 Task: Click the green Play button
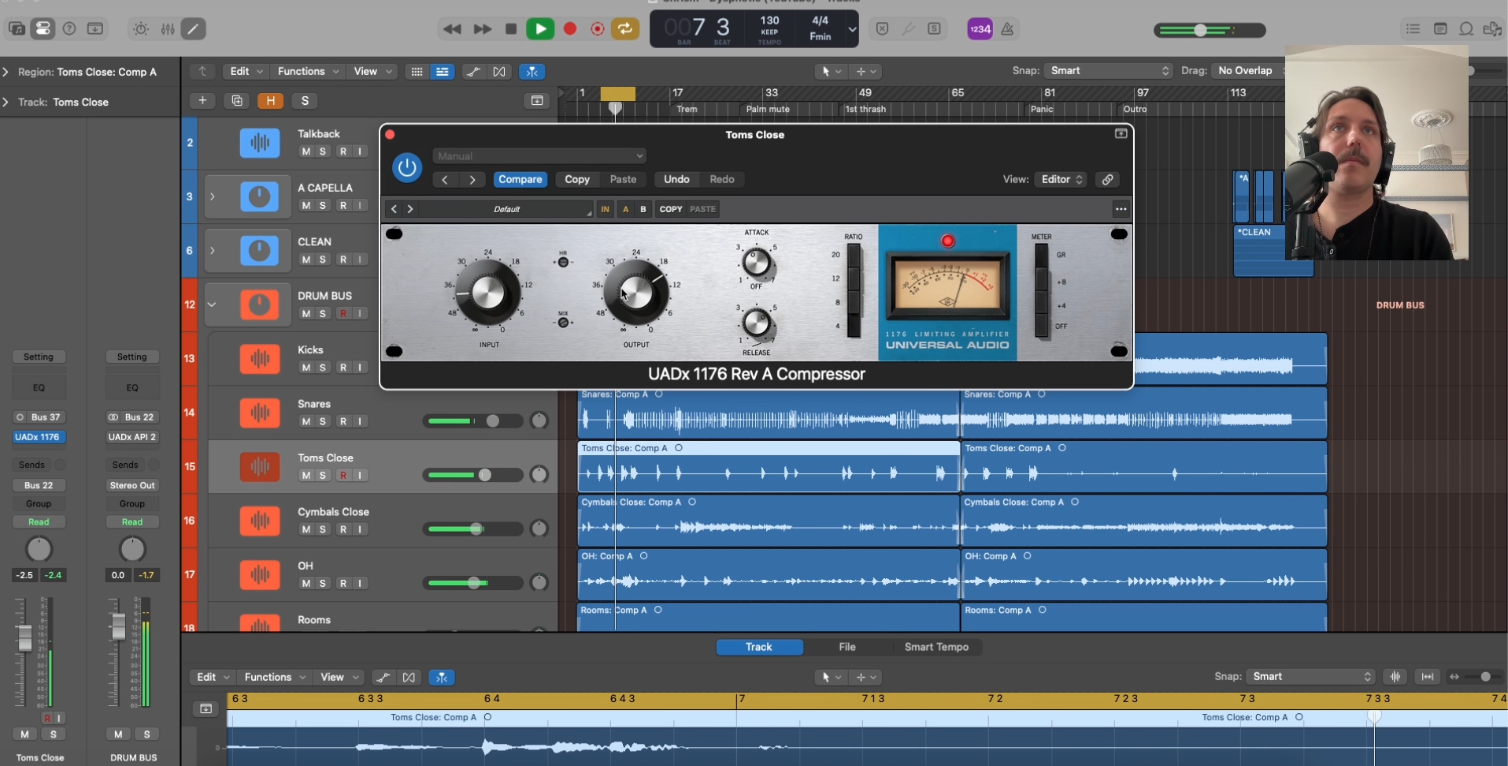click(x=540, y=29)
